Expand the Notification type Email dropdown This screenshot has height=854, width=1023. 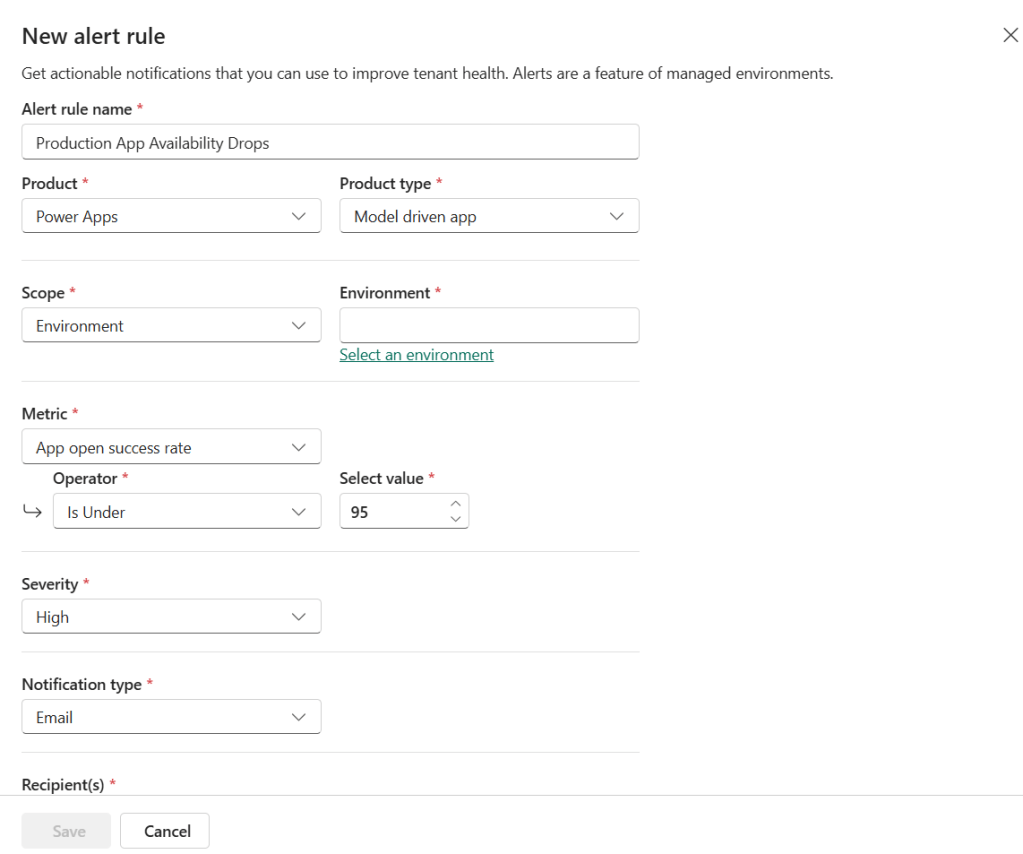tap(170, 717)
